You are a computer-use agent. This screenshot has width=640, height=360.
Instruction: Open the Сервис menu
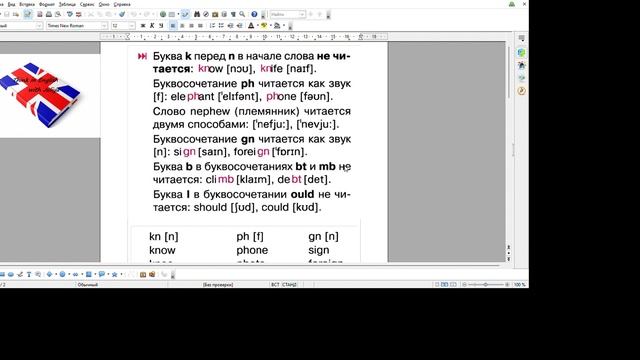point(87,4)
